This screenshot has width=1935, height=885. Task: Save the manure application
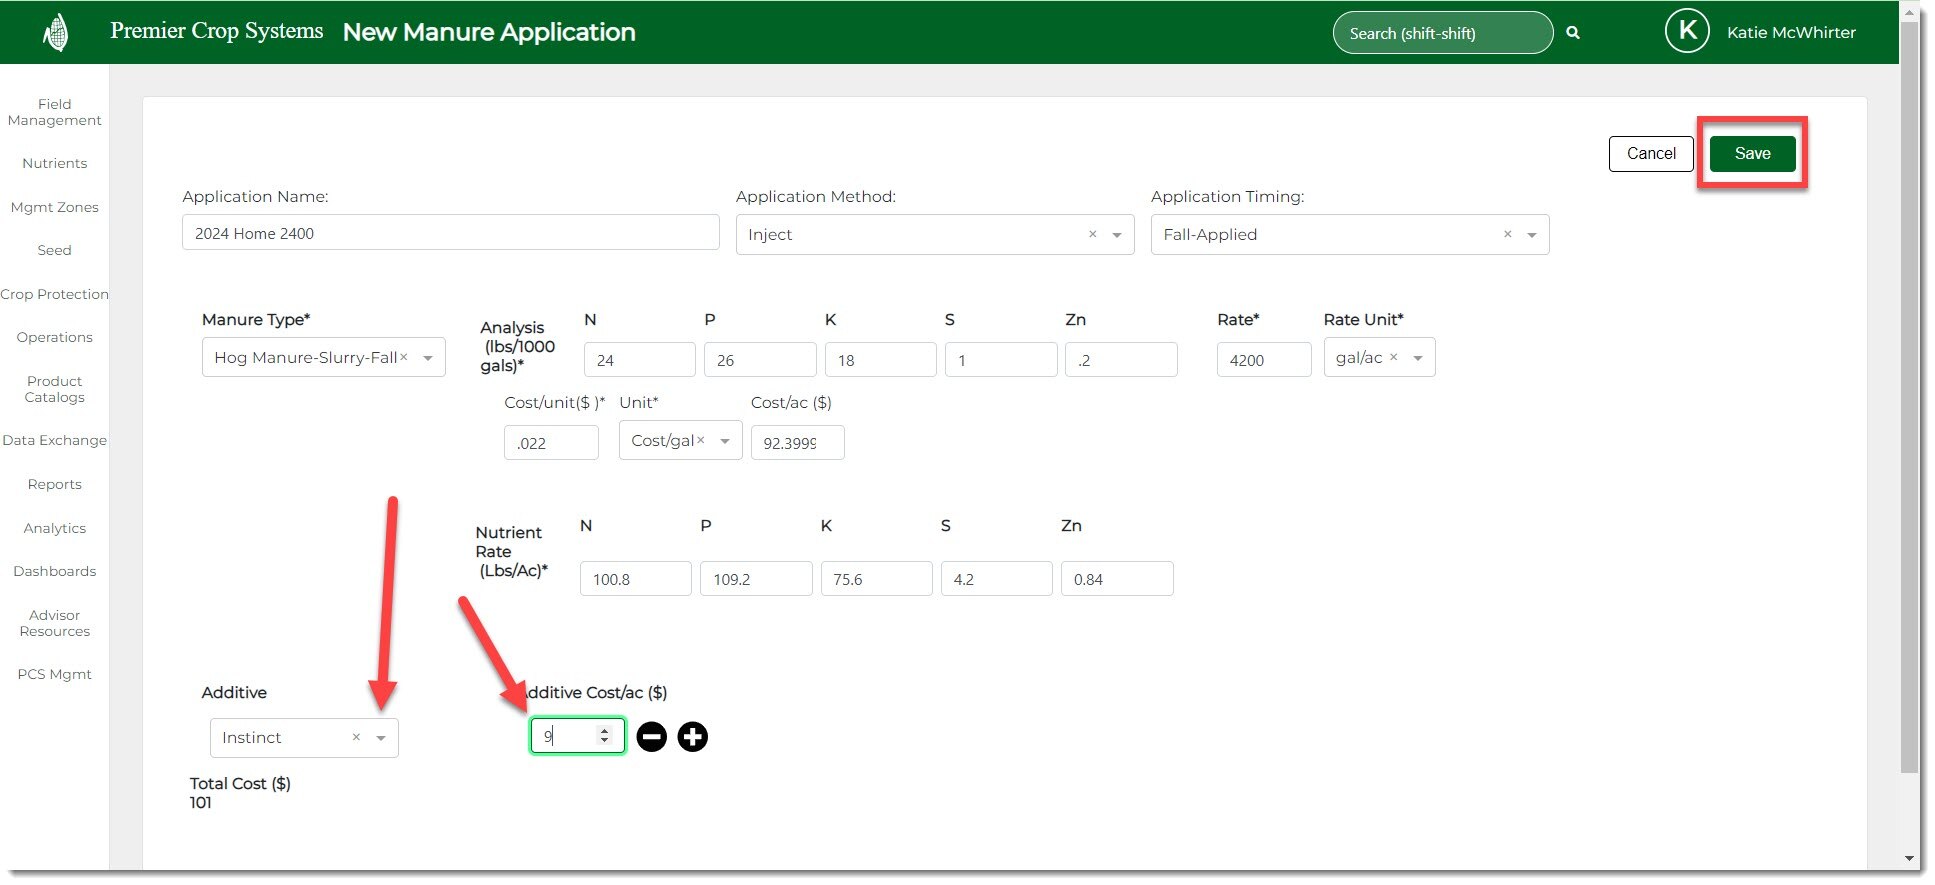(1752, 154)
